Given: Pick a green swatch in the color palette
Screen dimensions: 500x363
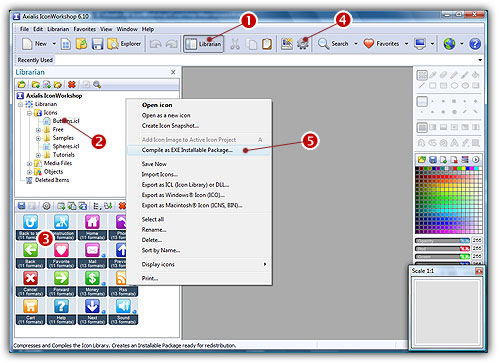Looking at the screenshot, I should (448, 197).
